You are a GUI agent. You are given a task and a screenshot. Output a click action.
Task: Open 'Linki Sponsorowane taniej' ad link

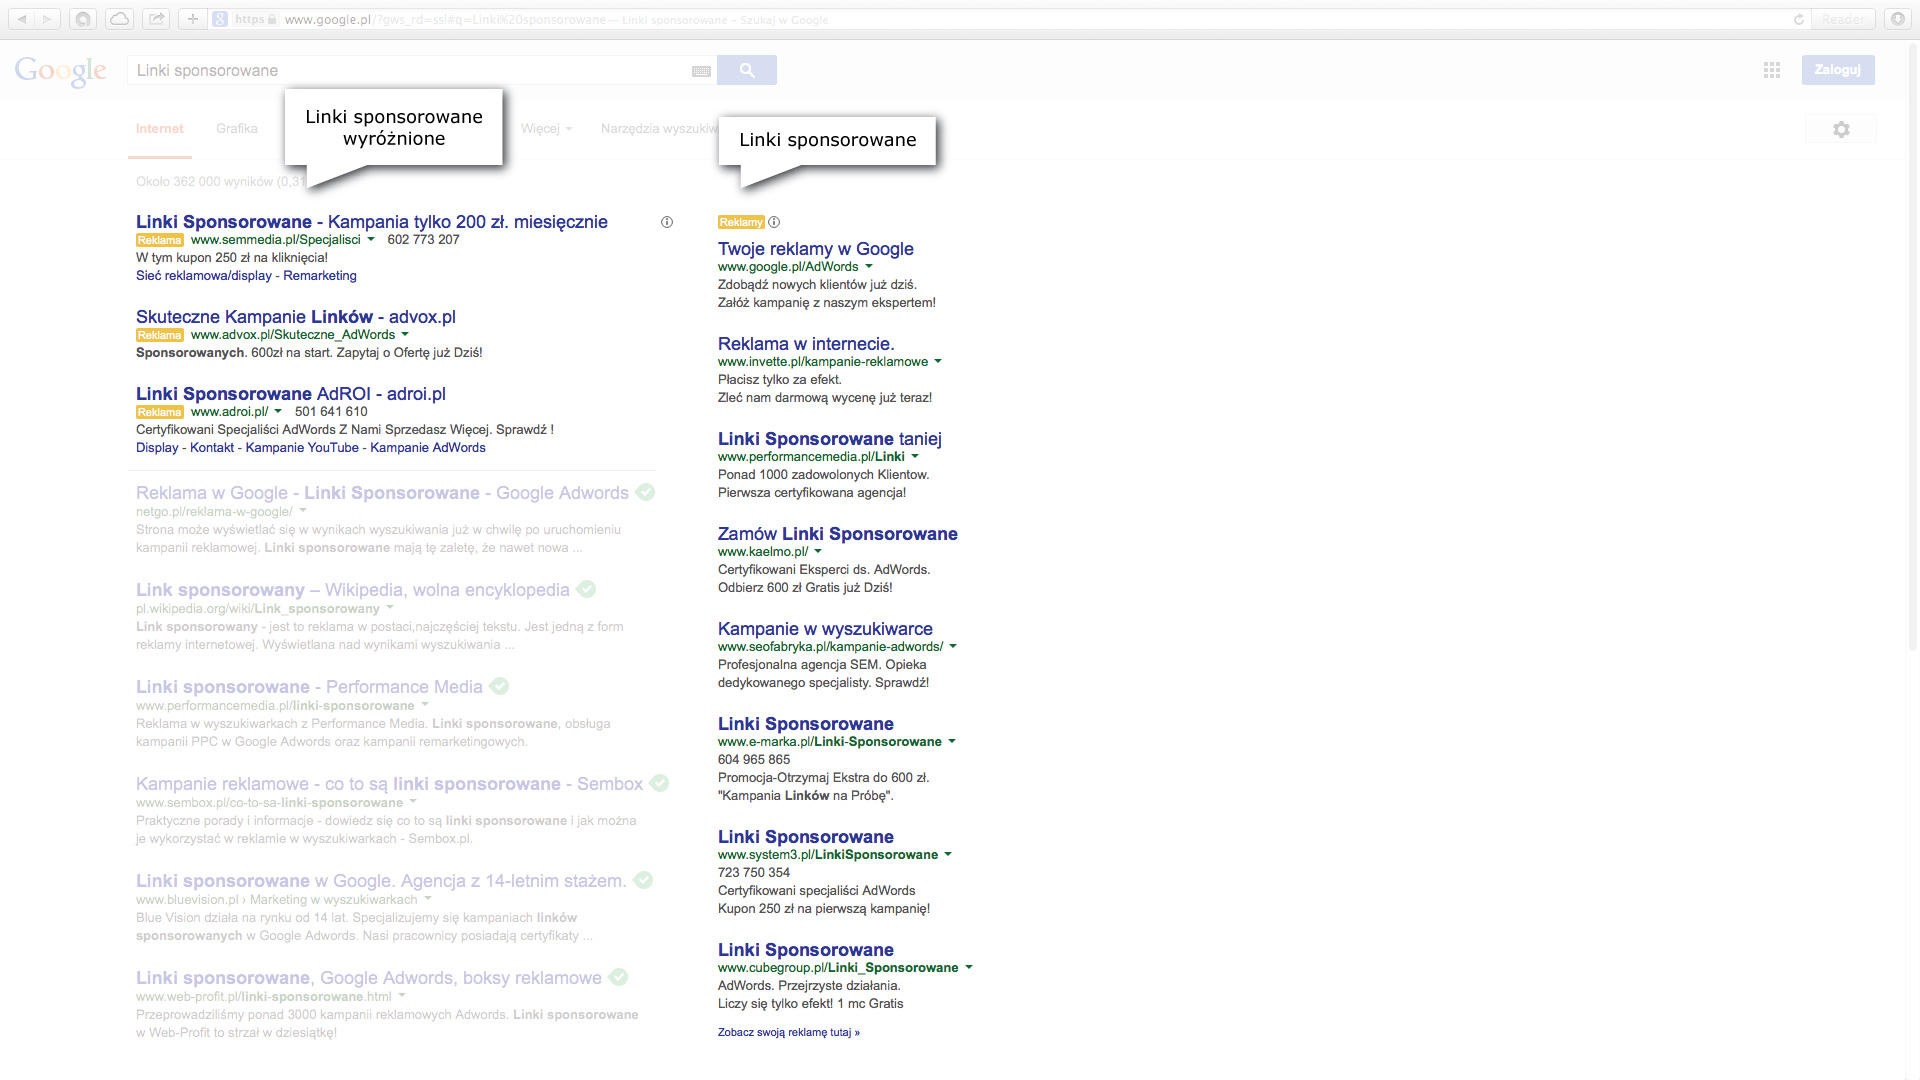(830, 439)
